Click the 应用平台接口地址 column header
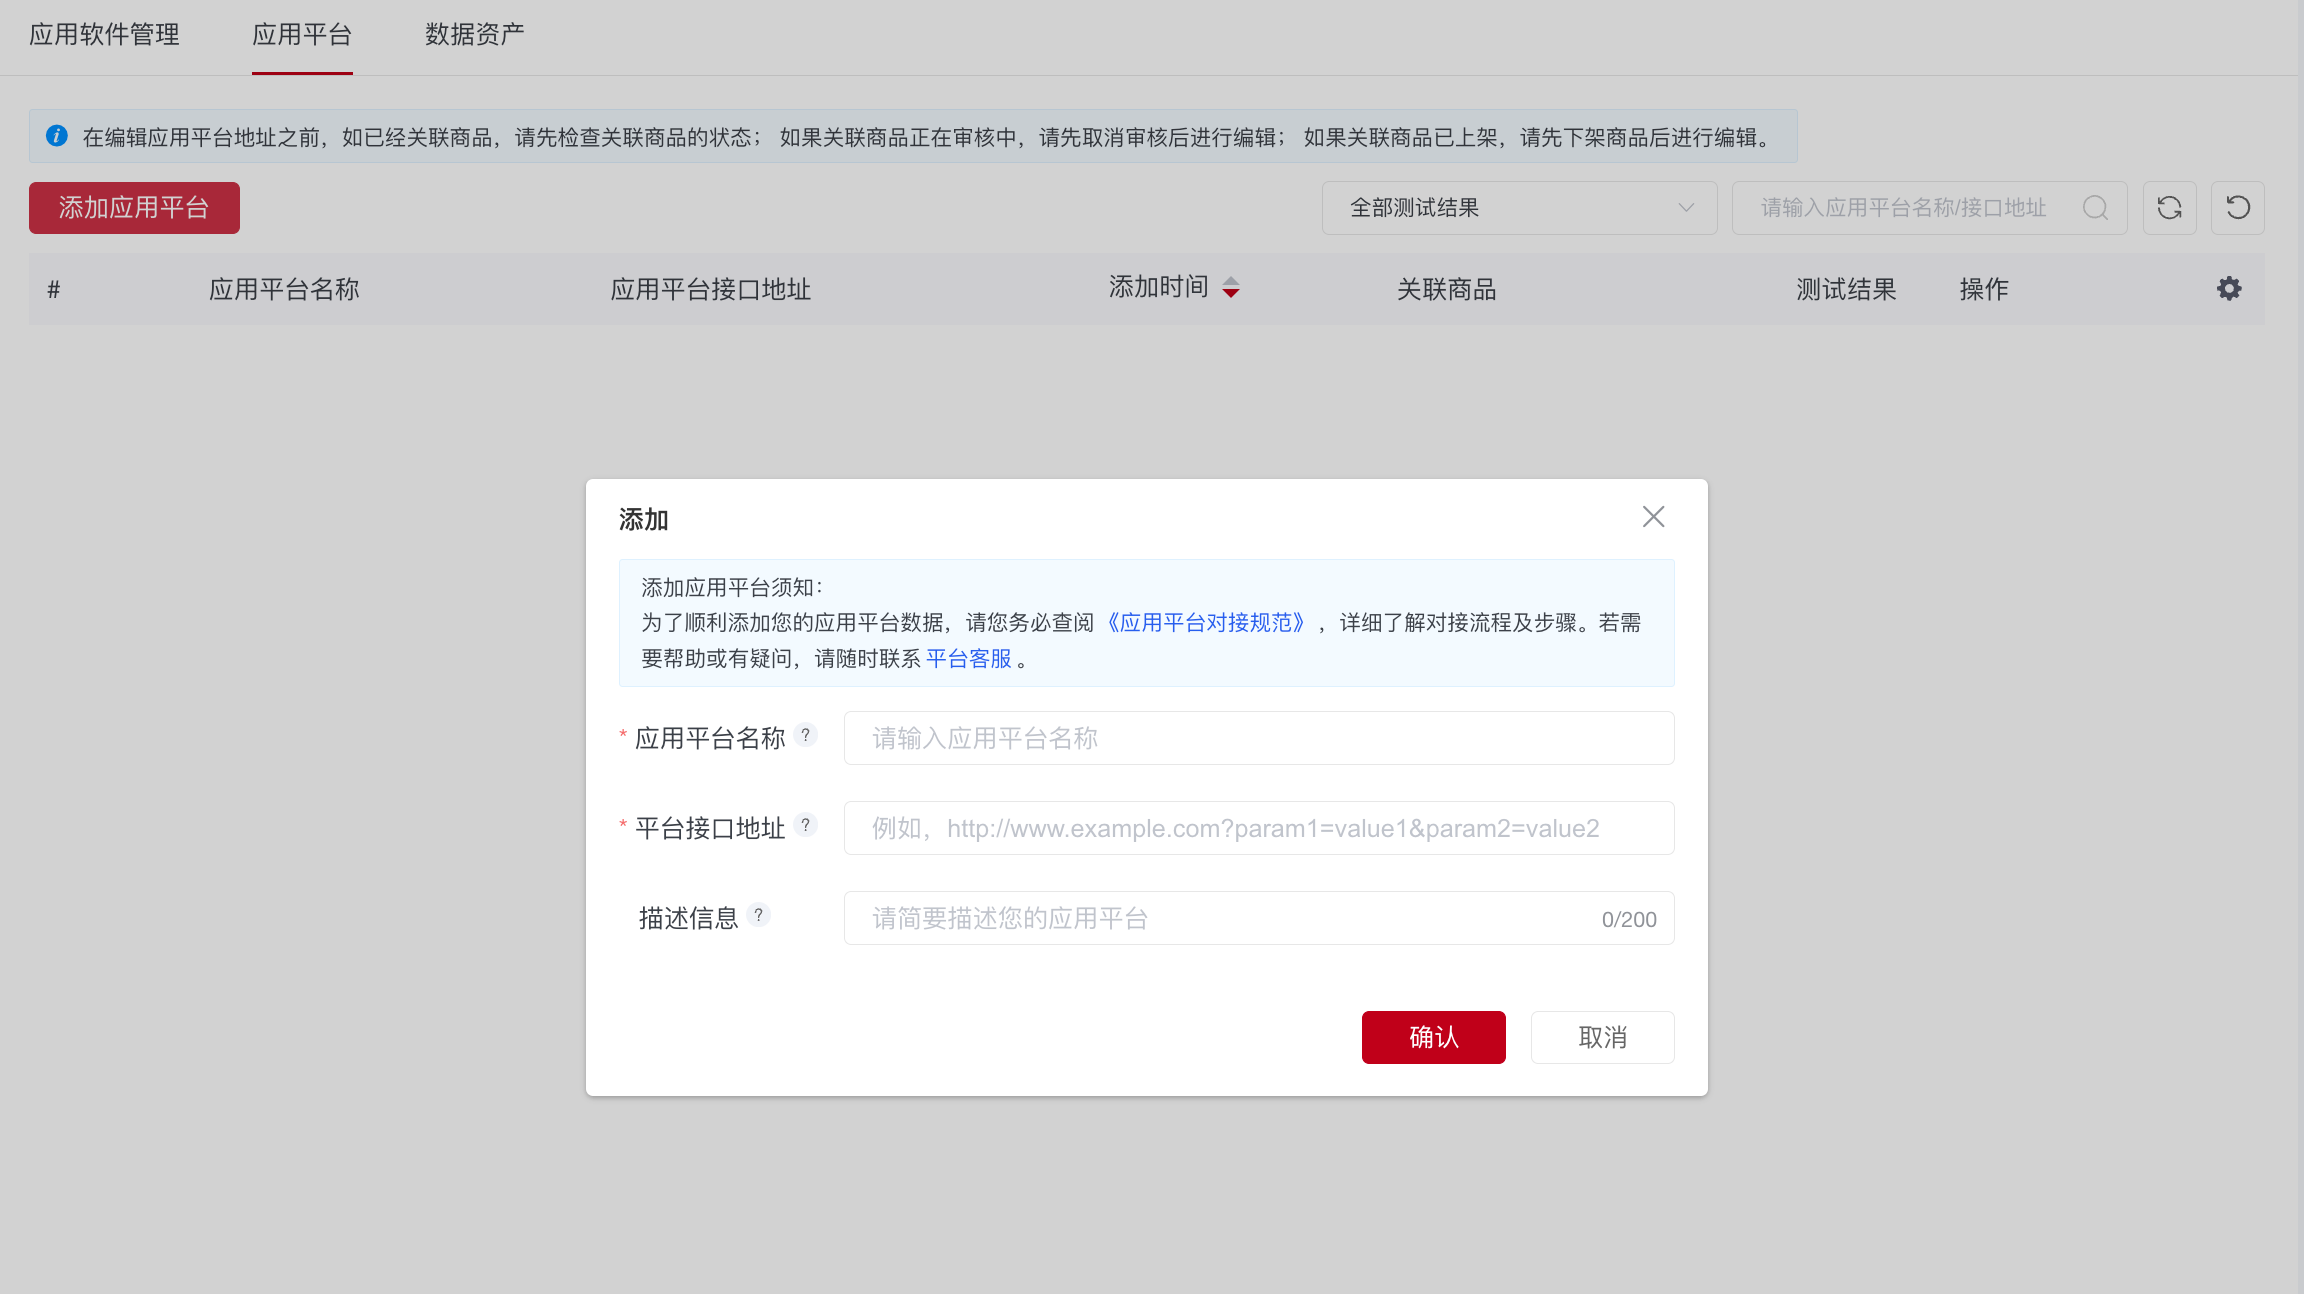2304x1294 pixels. [x=711, y=290]
